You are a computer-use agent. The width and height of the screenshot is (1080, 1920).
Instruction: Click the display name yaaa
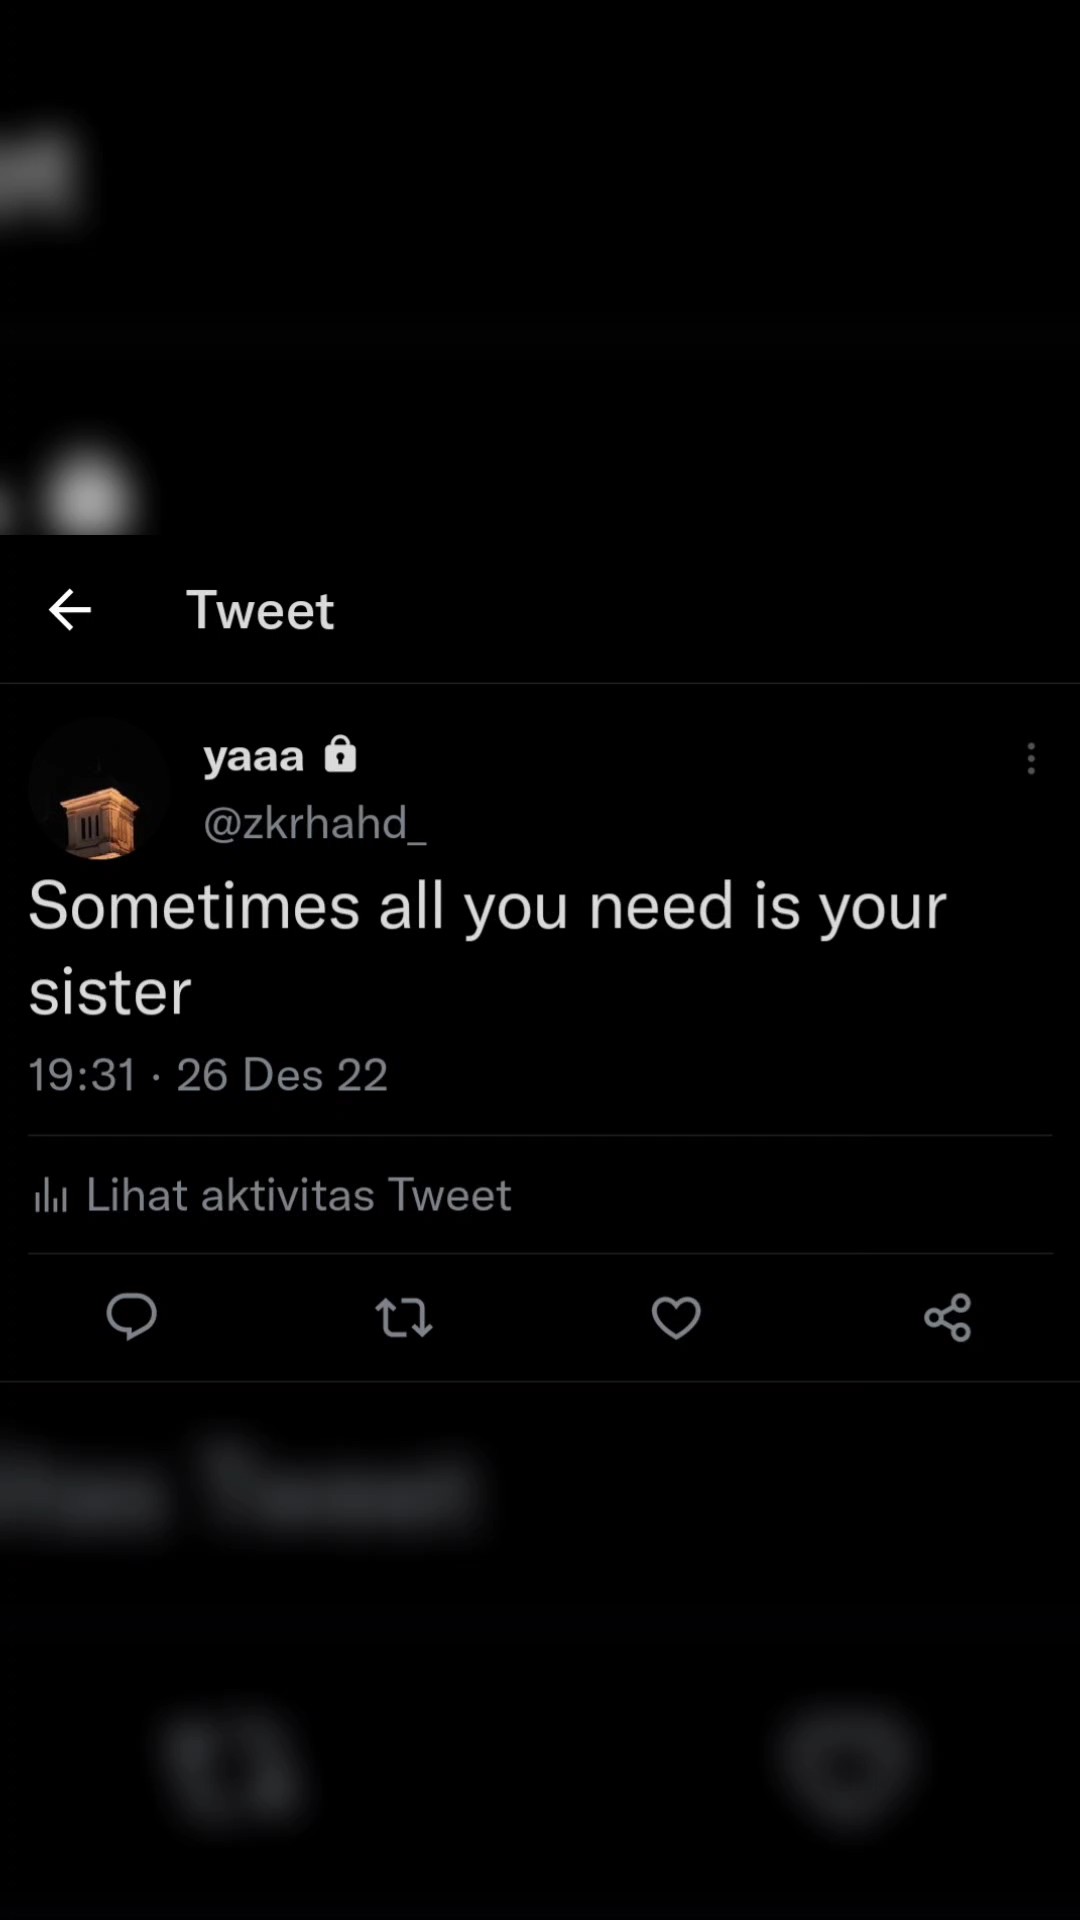(x=253, y=756)
